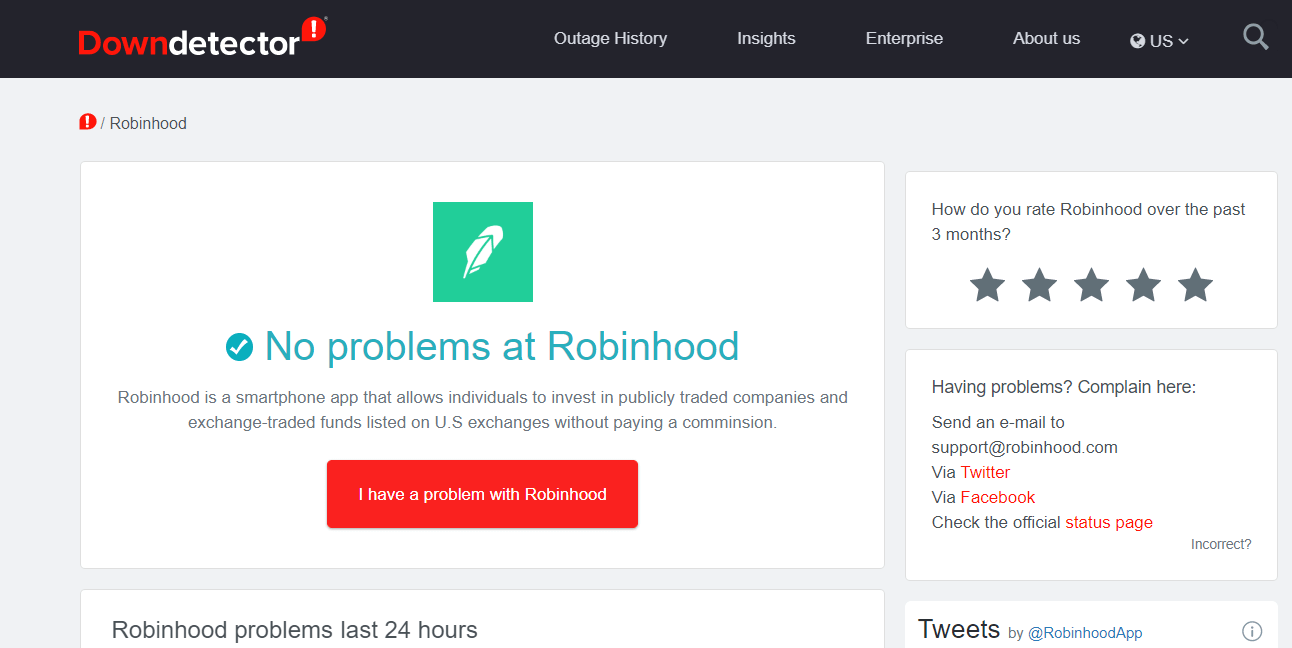Click Robinhood problems last 24 hours heading
The image size is (1292, 648).
click(295, 630)
